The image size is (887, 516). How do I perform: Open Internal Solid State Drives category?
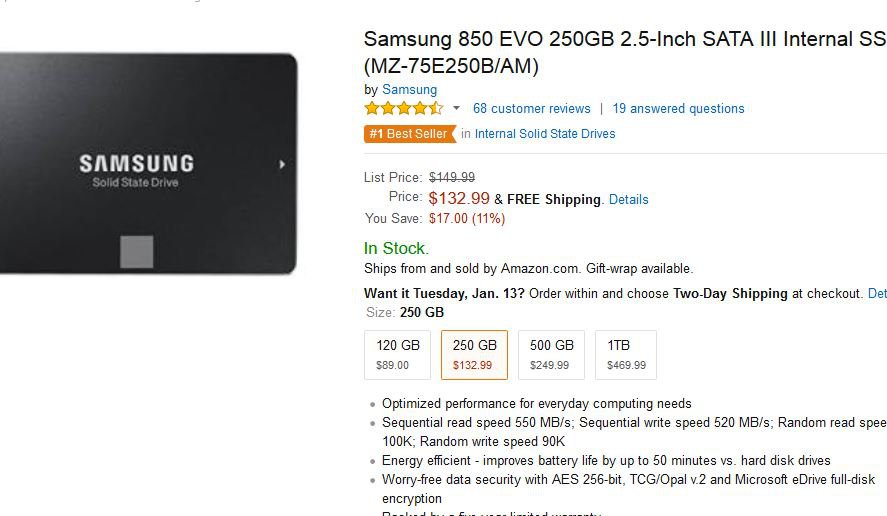coord(545,134)
